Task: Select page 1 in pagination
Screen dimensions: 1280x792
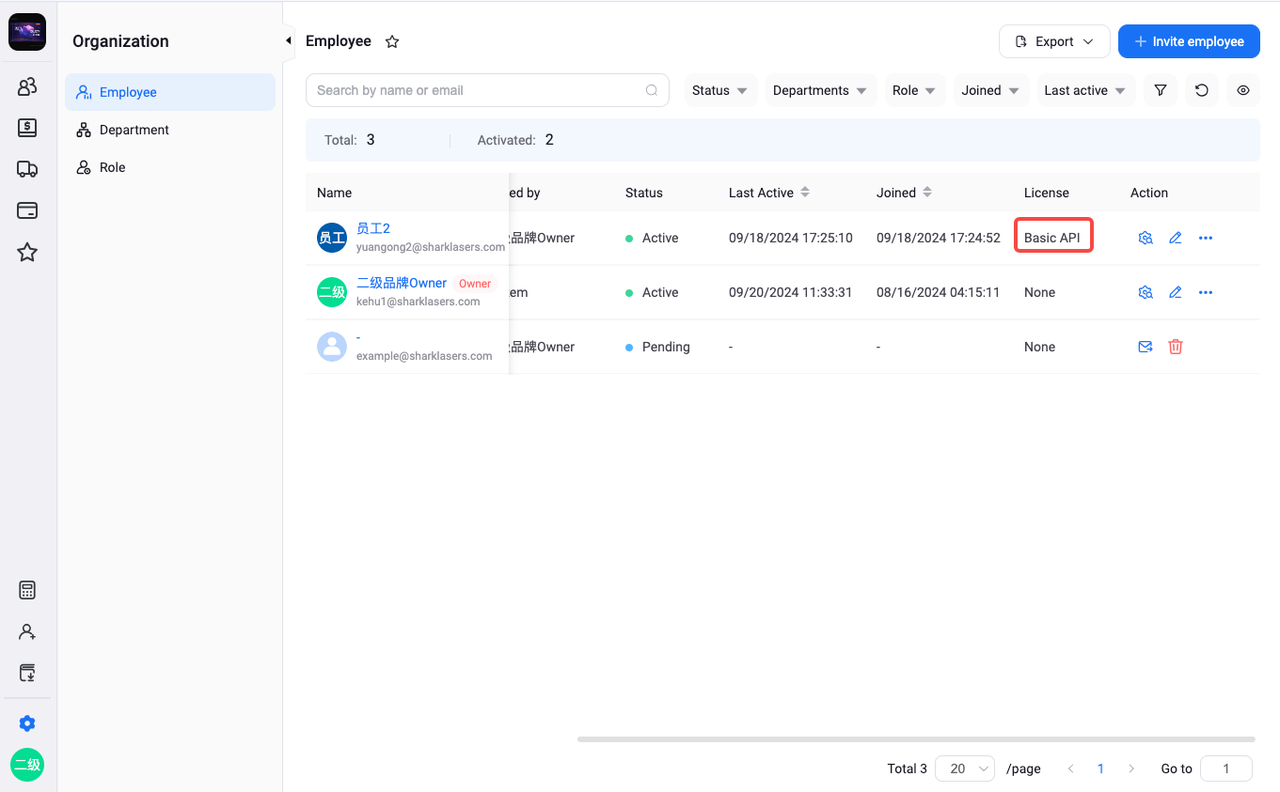Action: click(x=1101, y=768)
